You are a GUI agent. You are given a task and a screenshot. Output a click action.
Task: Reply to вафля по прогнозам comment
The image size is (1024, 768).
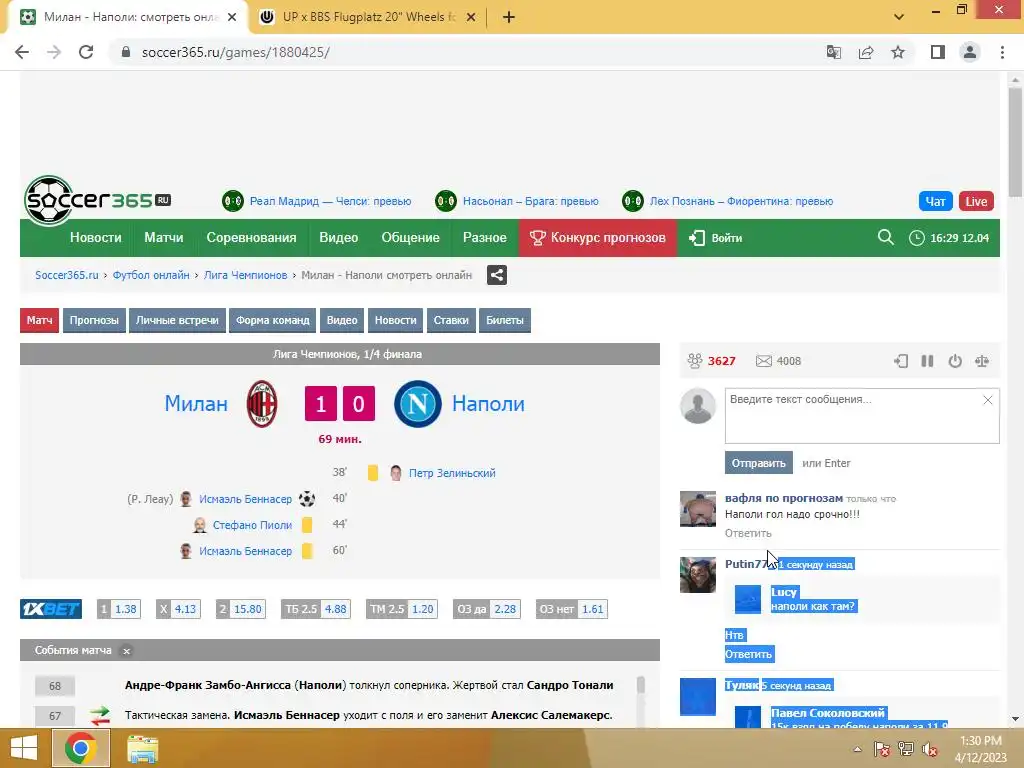(748, 533)
